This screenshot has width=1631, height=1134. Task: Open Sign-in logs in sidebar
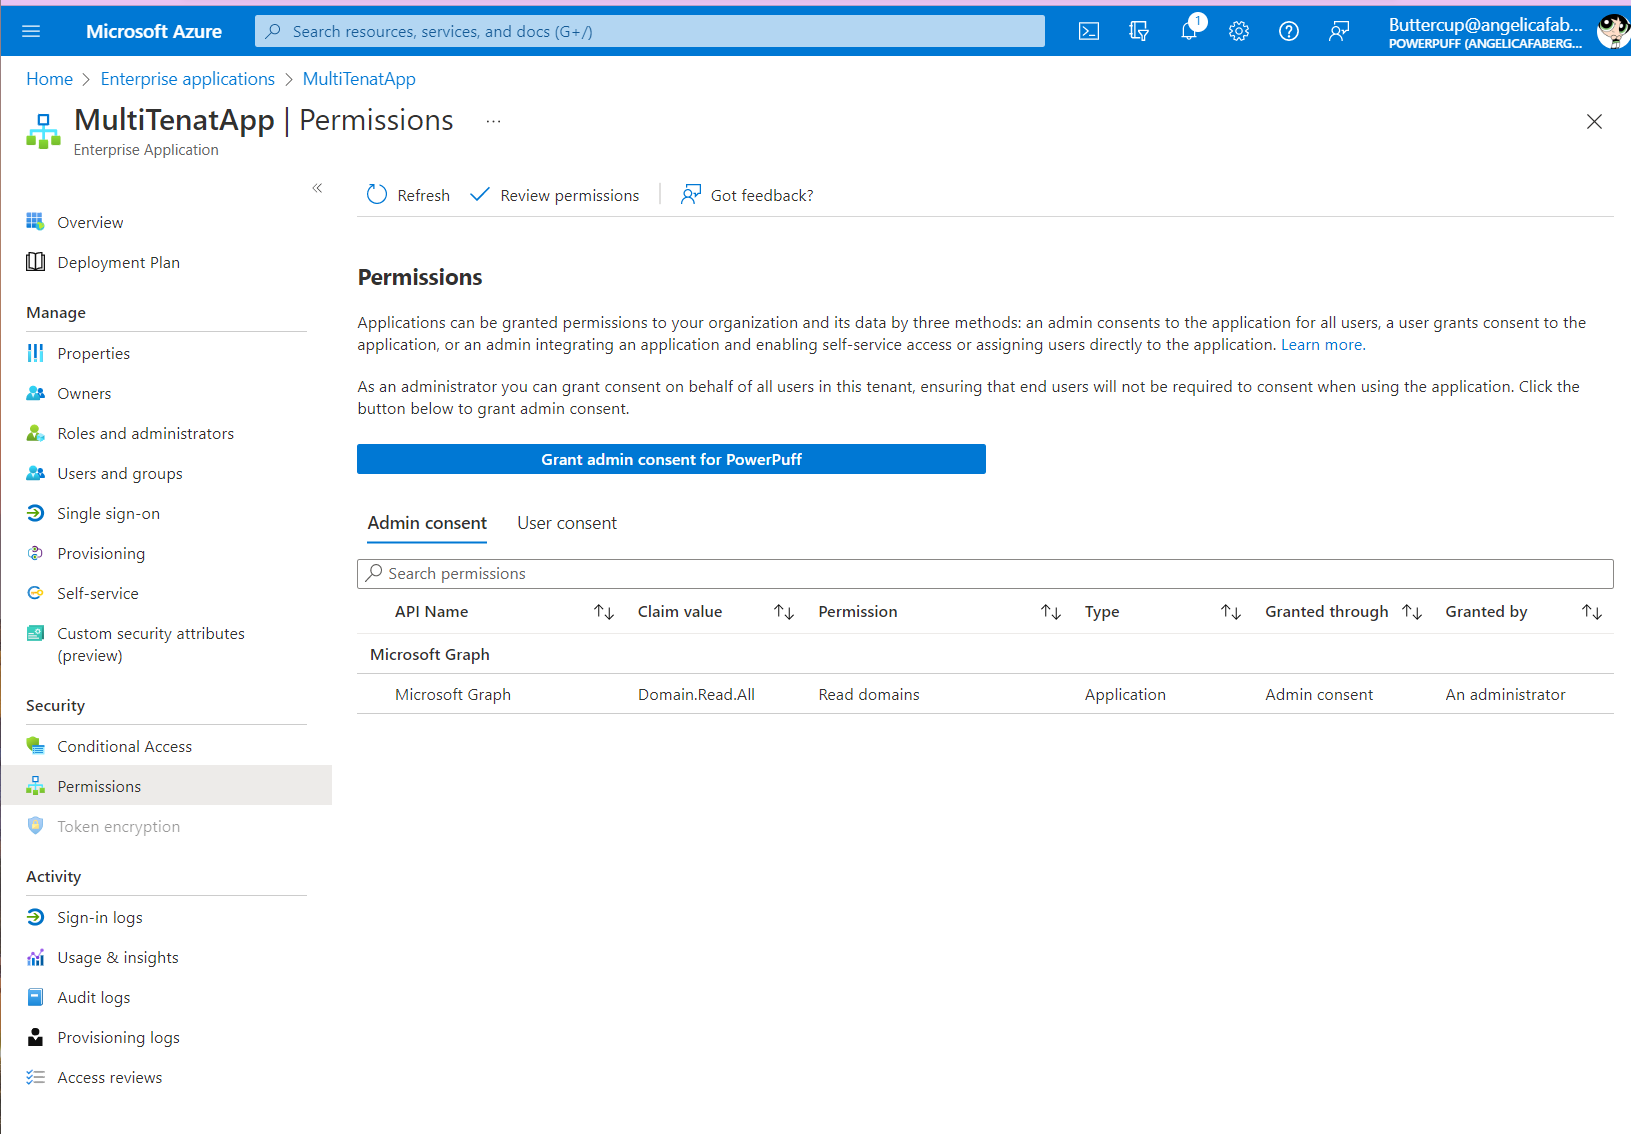pos(99,917)
